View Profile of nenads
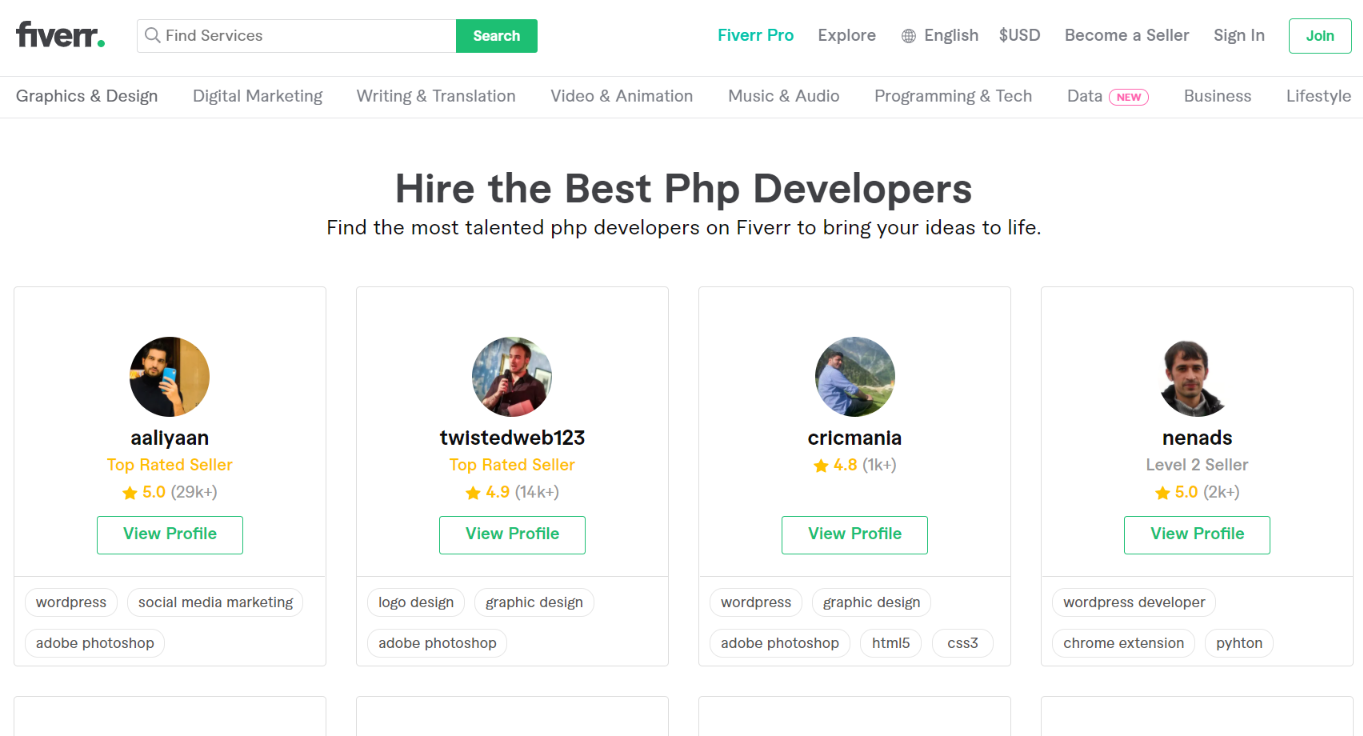Image resolution: width=1363 pixels, height=736 pixels. (1197, 535)
